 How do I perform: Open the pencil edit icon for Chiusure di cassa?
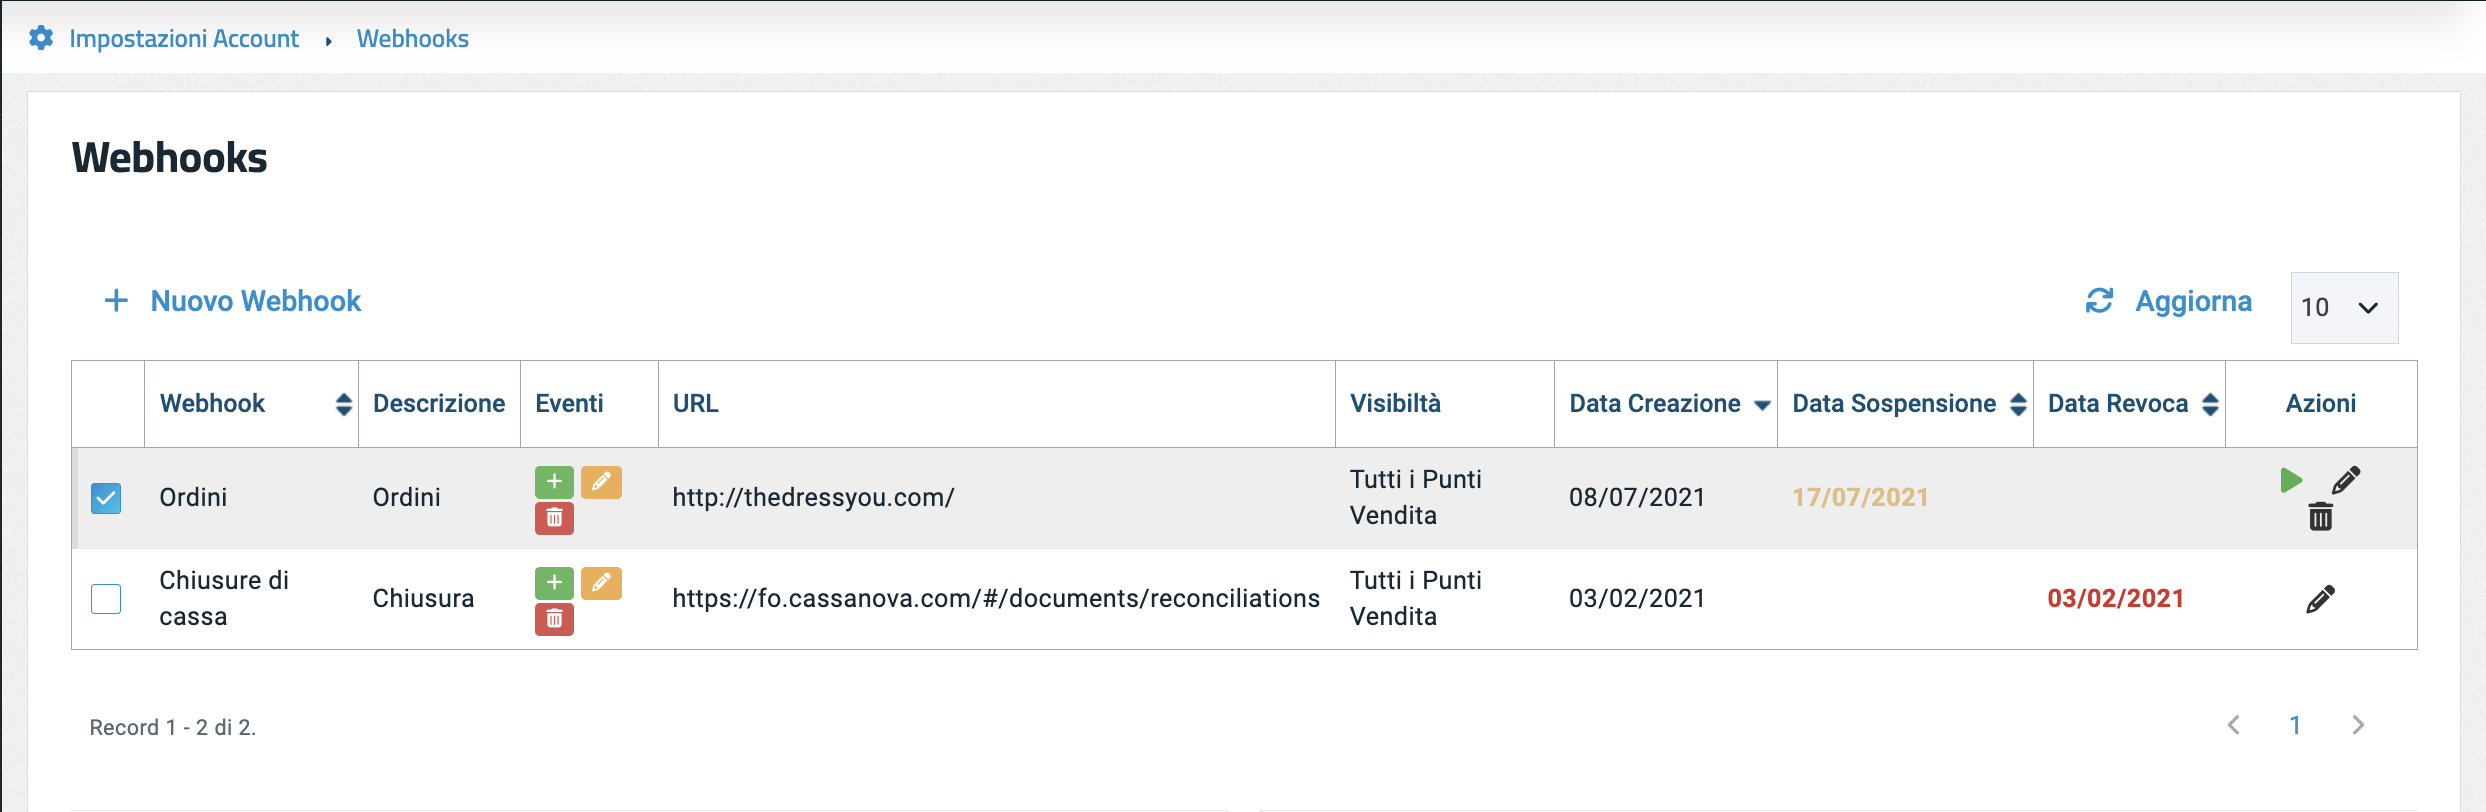(x=2321, y=598)
